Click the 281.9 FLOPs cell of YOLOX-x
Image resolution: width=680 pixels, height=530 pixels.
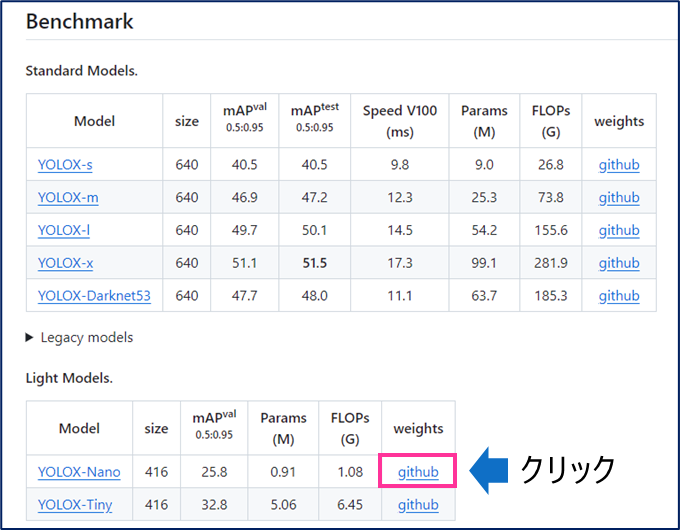tap(551, 263)
